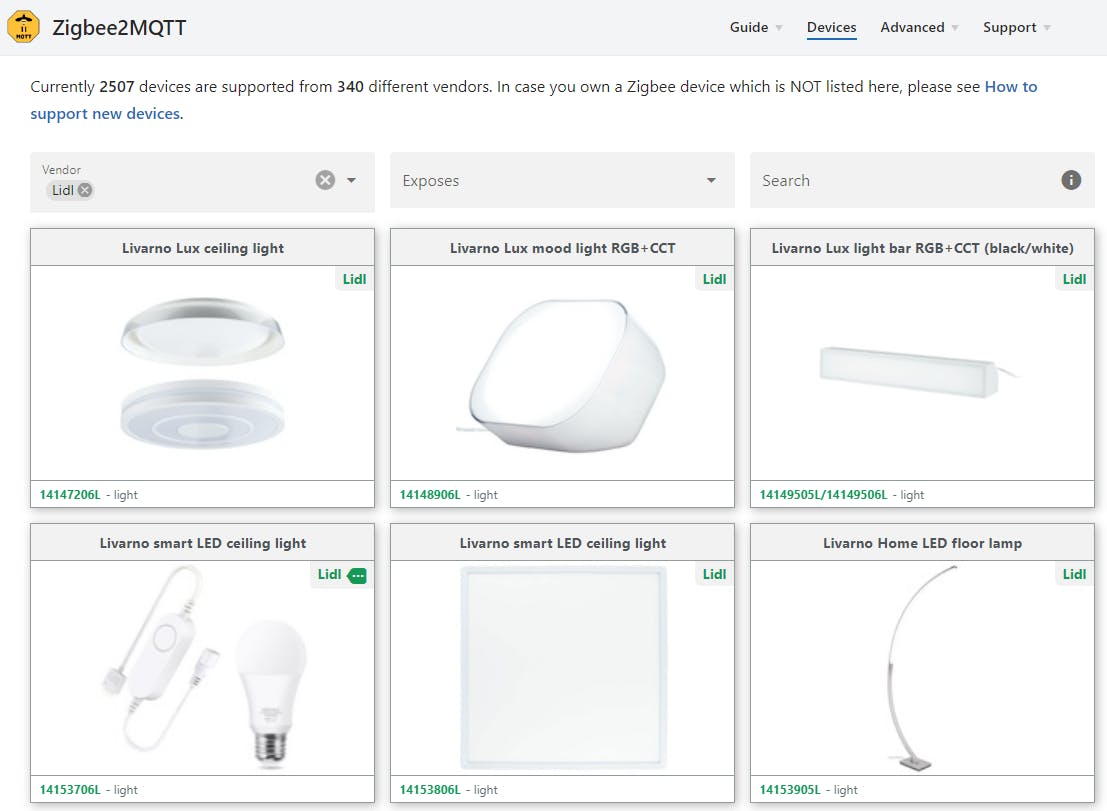Click the "light" expose text beside 14153905L
Viewport: 1107px width, 811px height.
coord(846,790)
